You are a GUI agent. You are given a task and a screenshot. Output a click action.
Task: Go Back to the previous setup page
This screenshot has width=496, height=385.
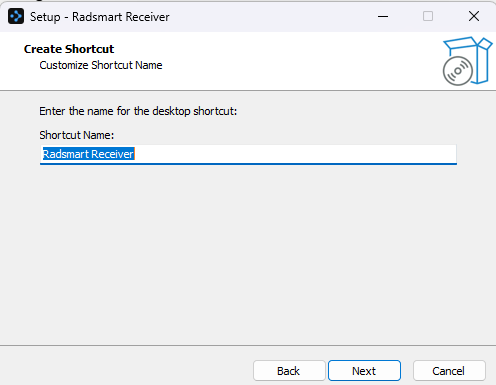pos(289,371)
